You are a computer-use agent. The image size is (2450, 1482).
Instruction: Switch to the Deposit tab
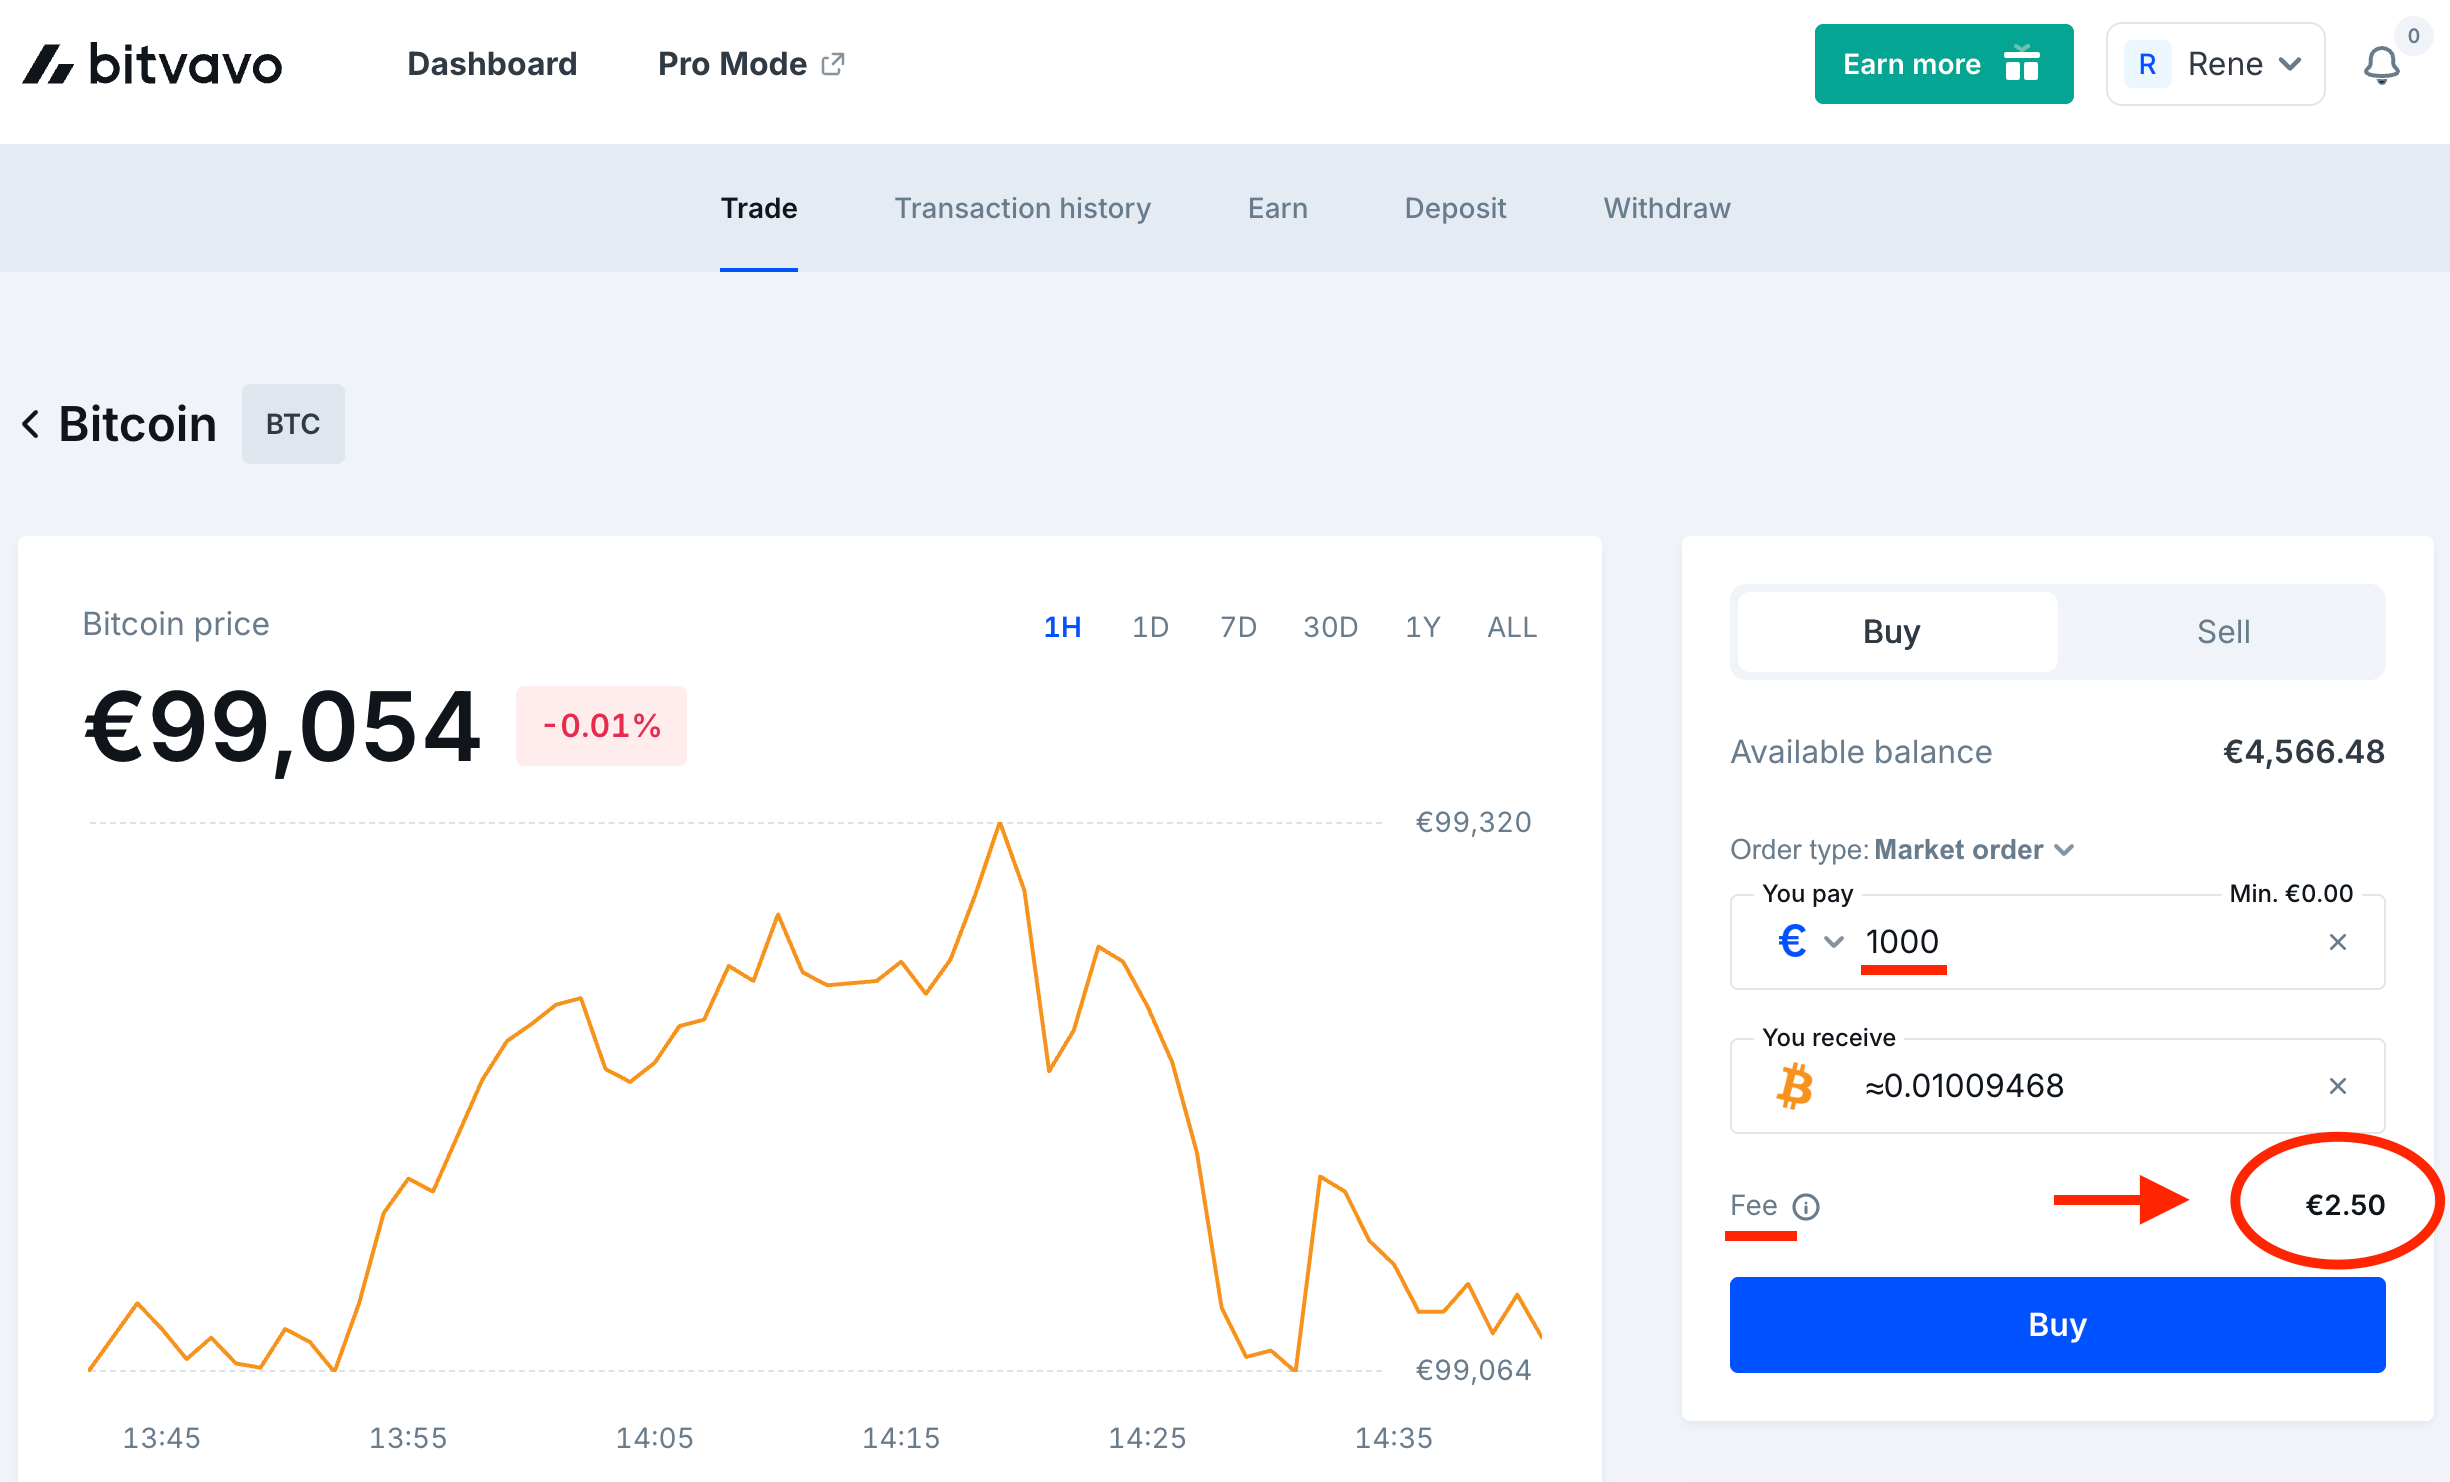click(x=1455, y=208)
